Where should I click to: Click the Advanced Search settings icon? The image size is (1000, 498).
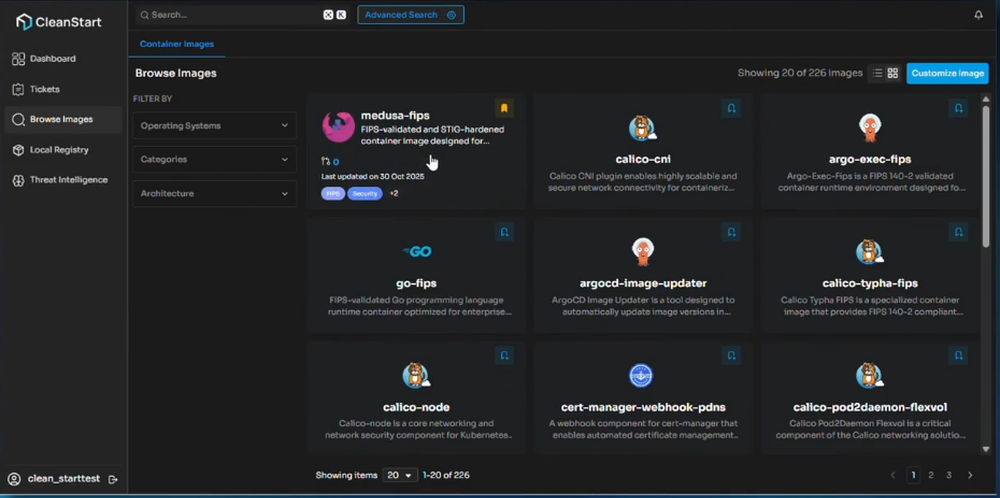[x=452, y=15]
